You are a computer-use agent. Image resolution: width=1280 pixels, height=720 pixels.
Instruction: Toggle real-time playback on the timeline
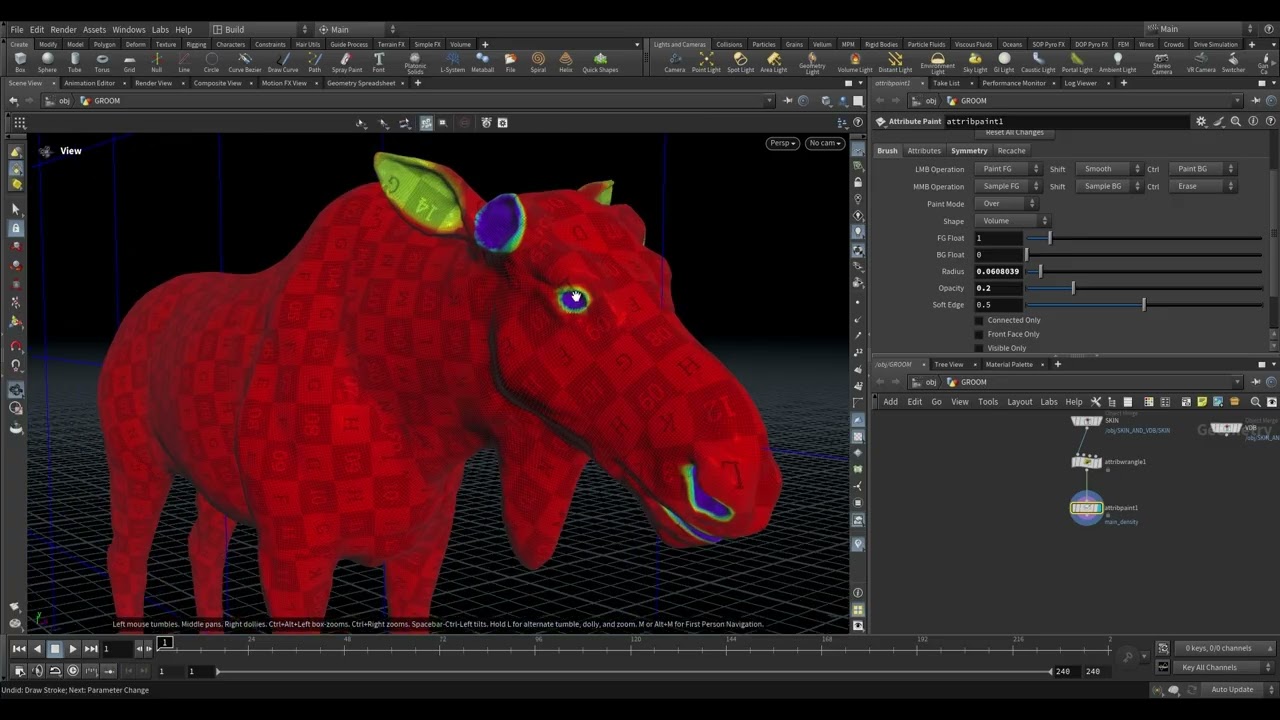tap(73, 671)
